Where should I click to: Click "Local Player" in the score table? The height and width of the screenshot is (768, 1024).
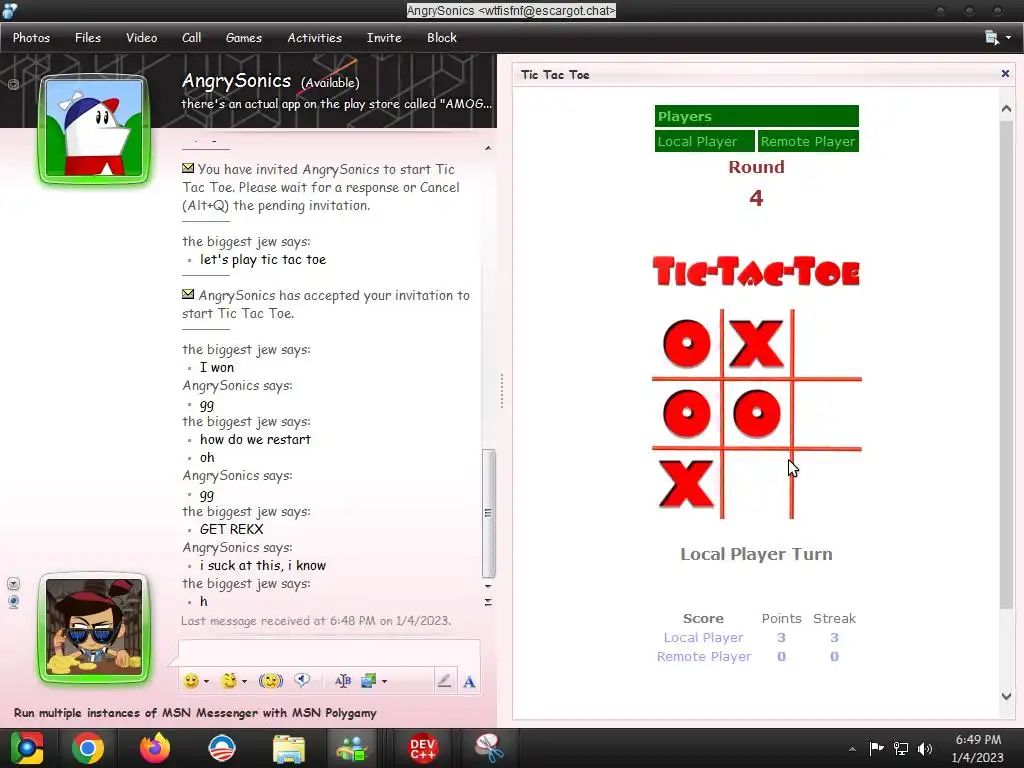[703, 637]
